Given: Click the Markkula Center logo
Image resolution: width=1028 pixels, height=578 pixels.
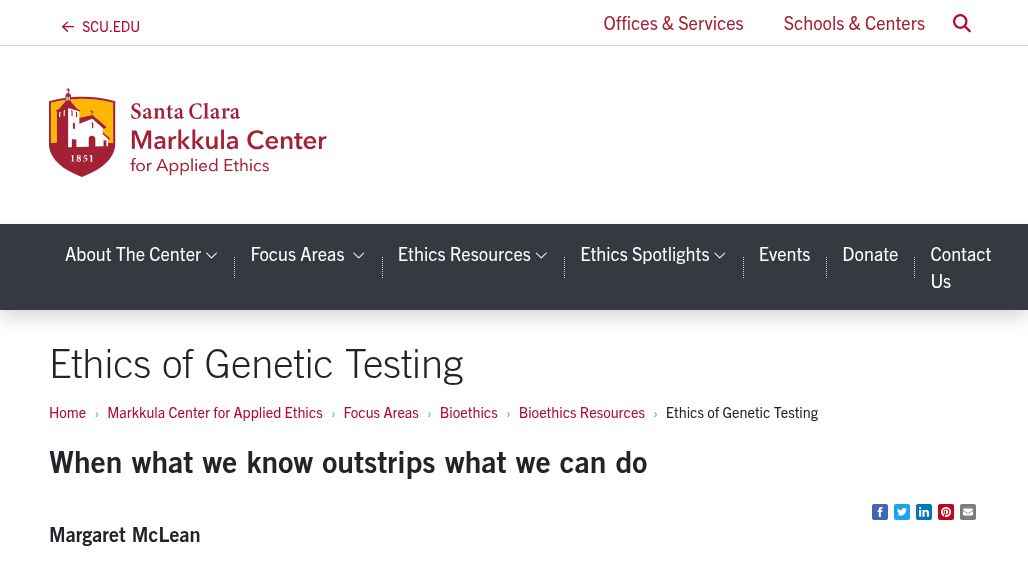Looking at the screenshot, I should coord(188,133).
